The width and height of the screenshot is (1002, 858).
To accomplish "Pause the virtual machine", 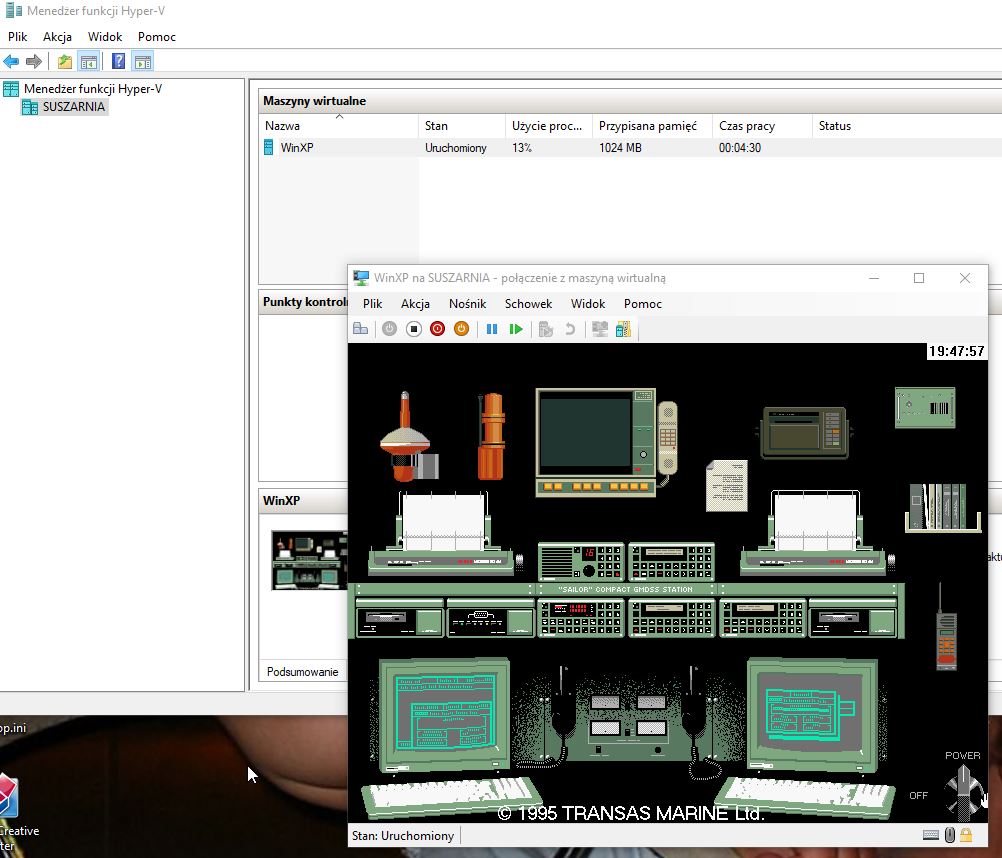I will pos(491,329).
